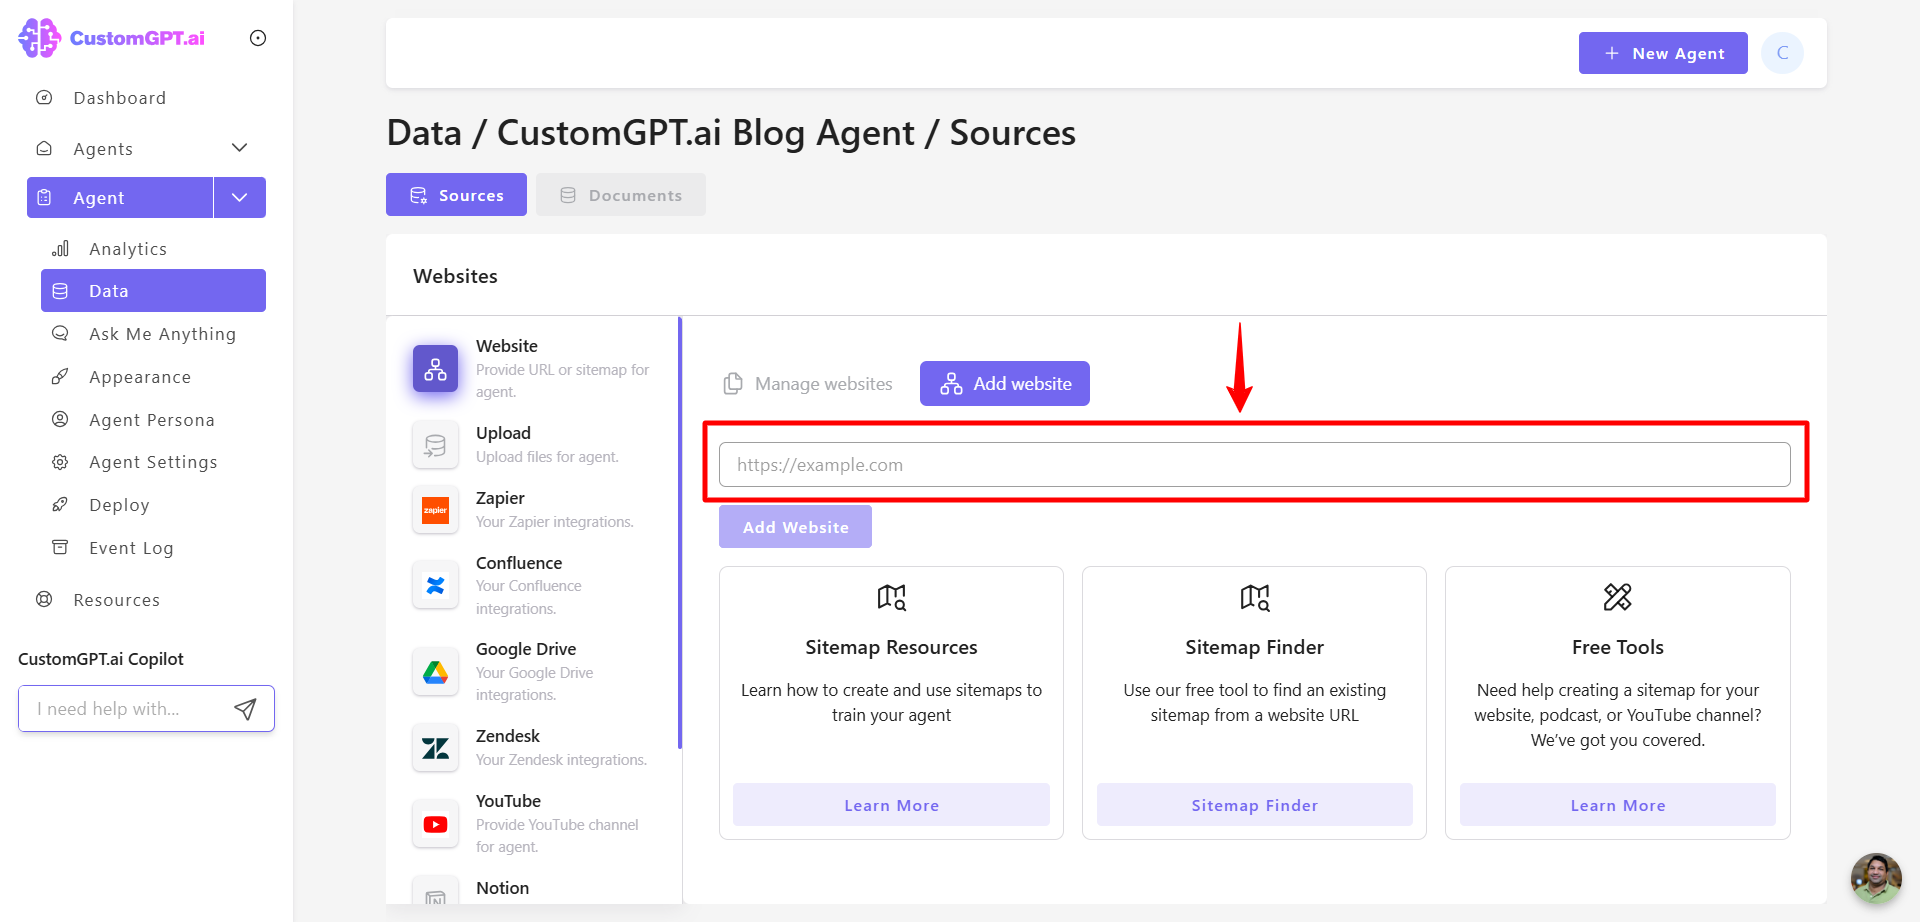Open the Agent selector dropdown arrow
1920x922 pixels.
[240, 197]
